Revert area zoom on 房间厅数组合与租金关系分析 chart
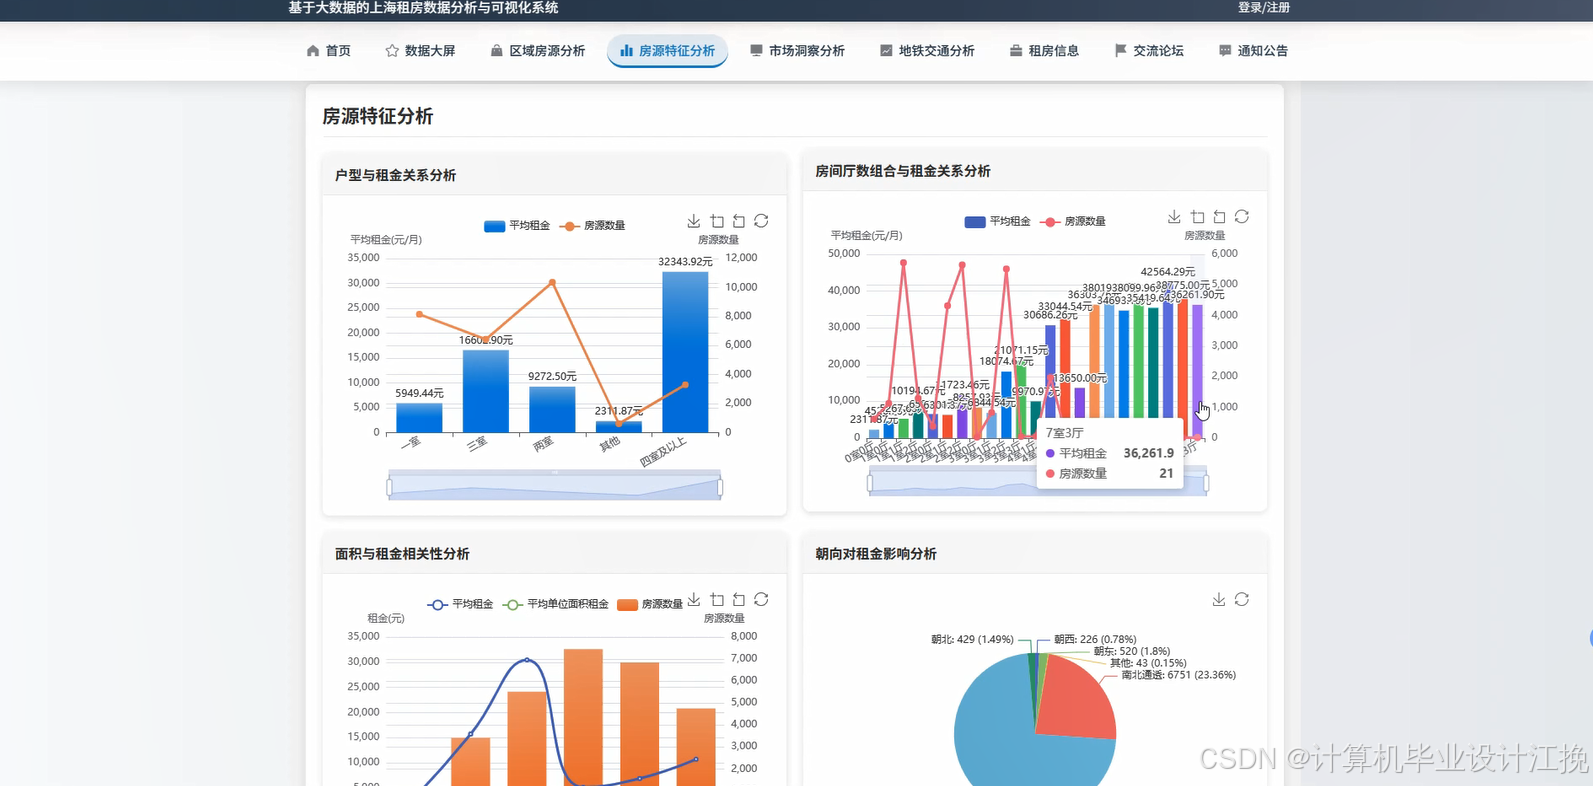Image resolution: width=1593 pixels, height=786 pixels. [x=1219, y=217]
